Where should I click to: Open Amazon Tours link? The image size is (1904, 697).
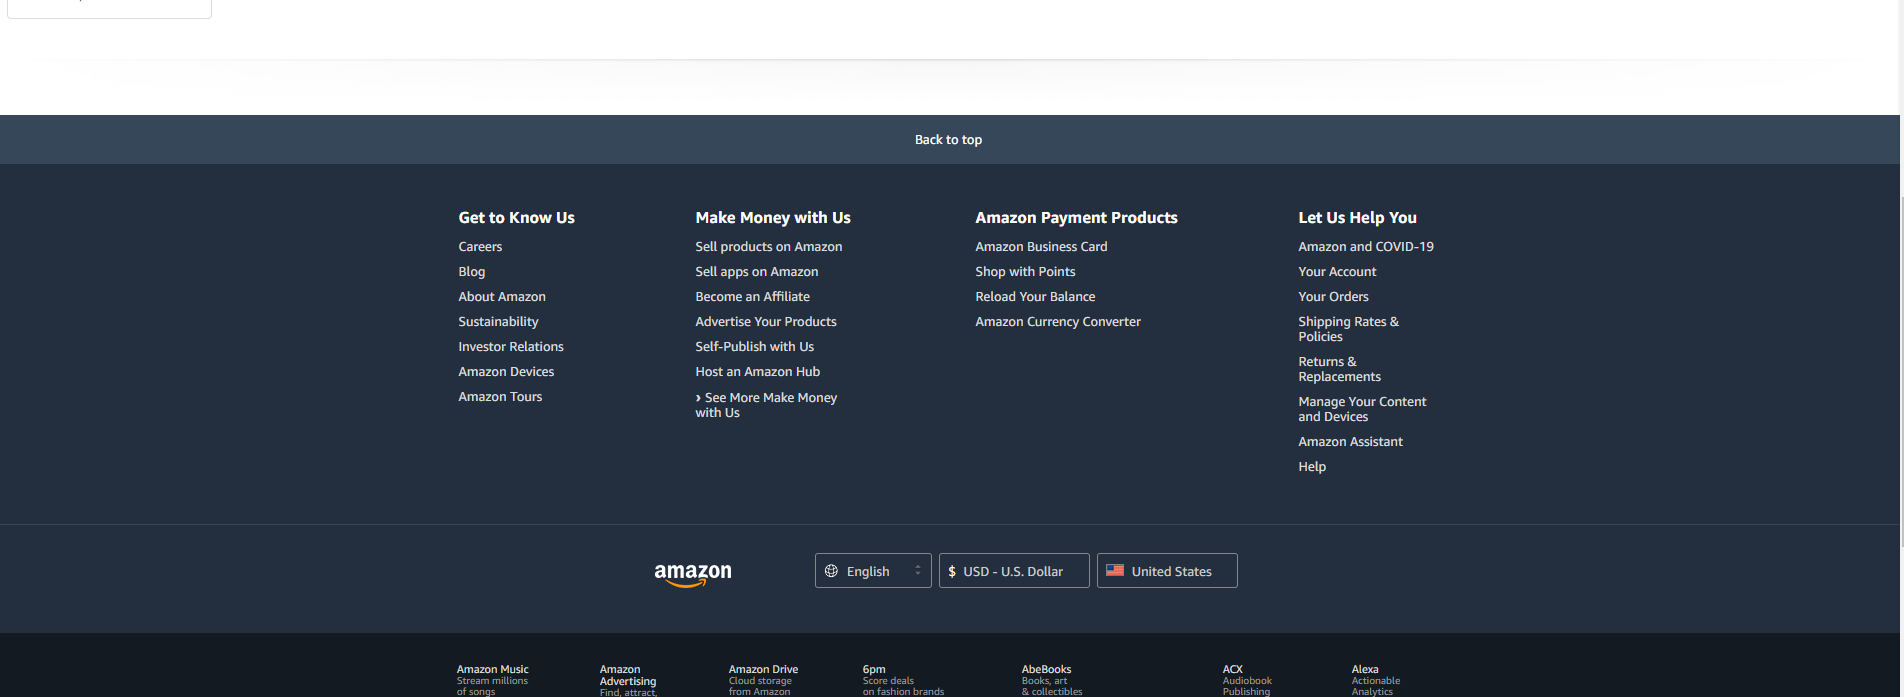click(500, 397)
